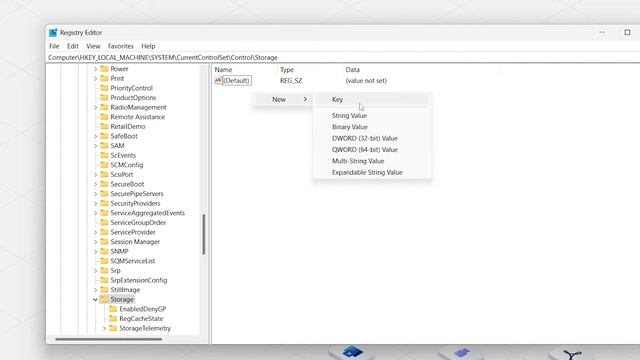This screenshot has width=640, height=360.
Task: Open the Help menu
Action: pyautogui.click(x=148, y=46)
